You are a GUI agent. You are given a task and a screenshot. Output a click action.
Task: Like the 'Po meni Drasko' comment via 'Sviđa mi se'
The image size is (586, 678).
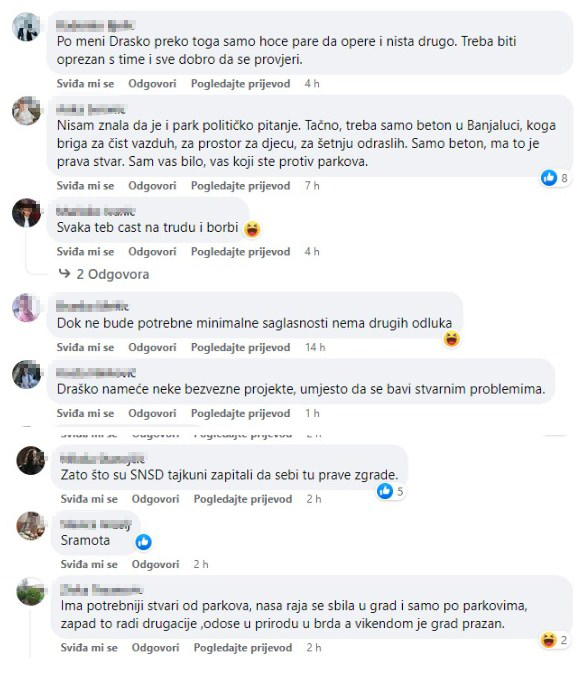pos(85,83)
